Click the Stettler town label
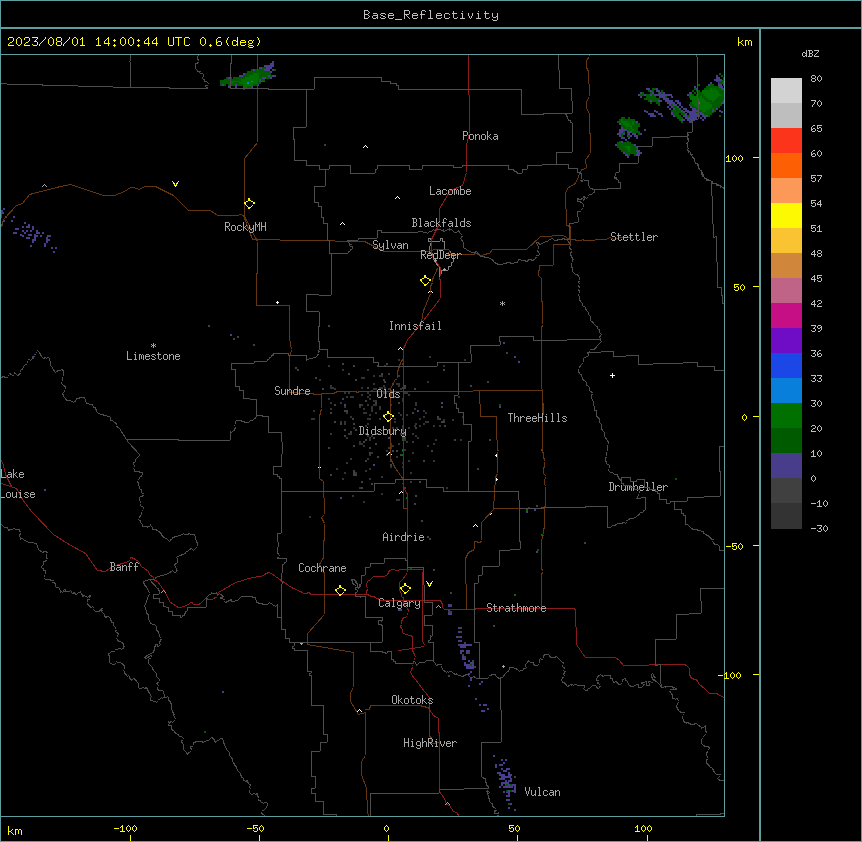Screen dimensions: 862x842 pos(633,237)
